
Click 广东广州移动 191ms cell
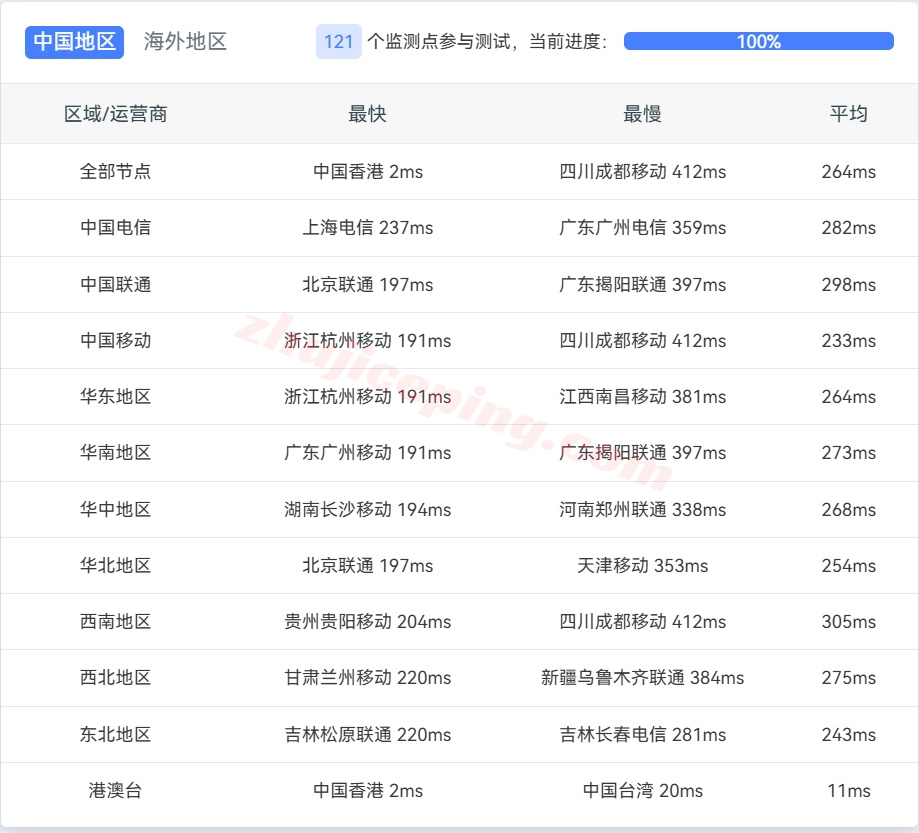(x=367, y=453)
